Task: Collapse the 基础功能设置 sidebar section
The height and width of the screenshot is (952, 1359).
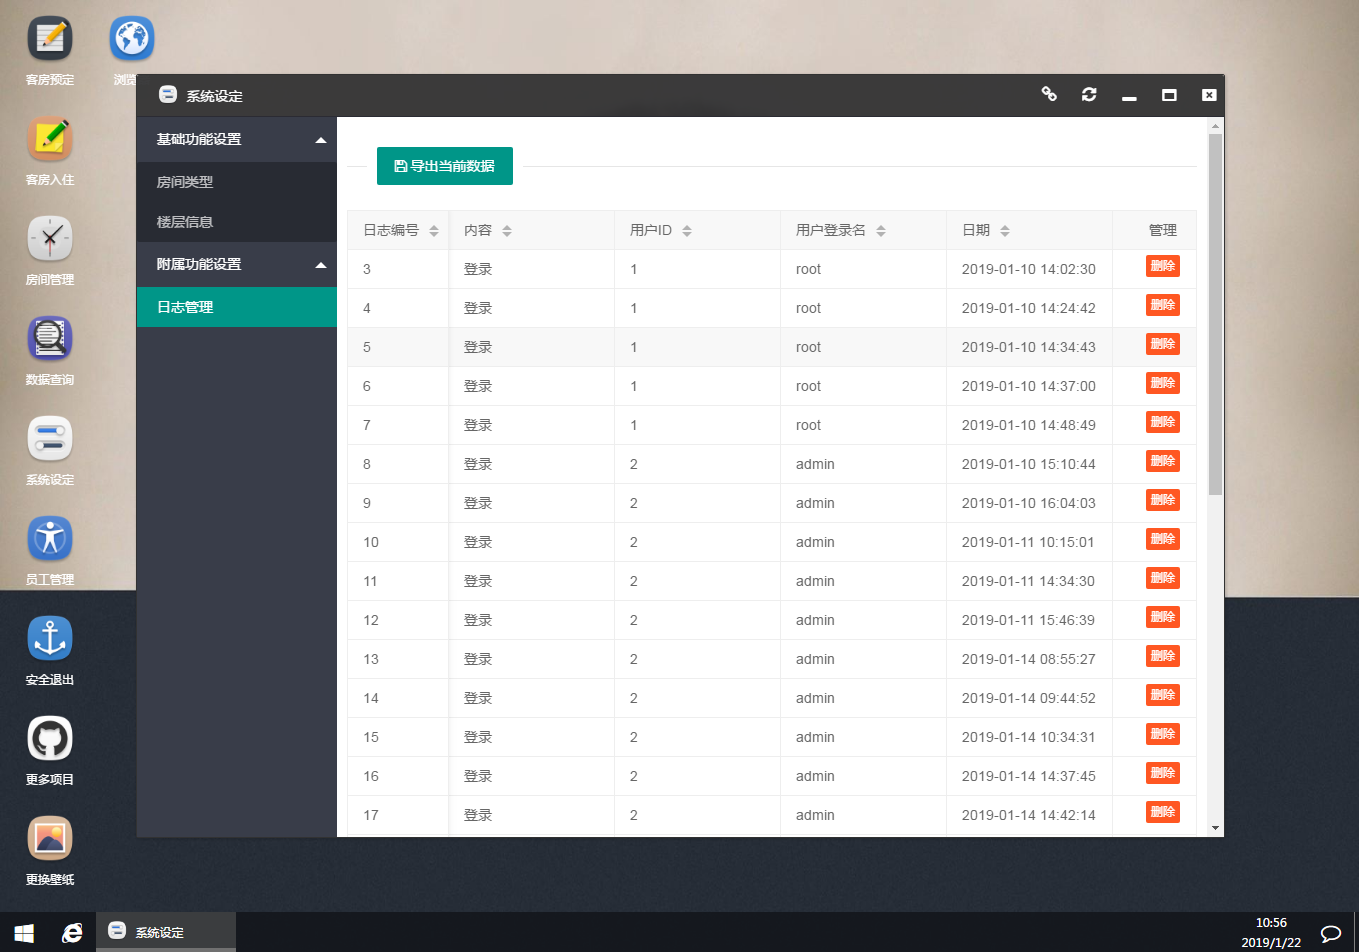Action: 321,140
